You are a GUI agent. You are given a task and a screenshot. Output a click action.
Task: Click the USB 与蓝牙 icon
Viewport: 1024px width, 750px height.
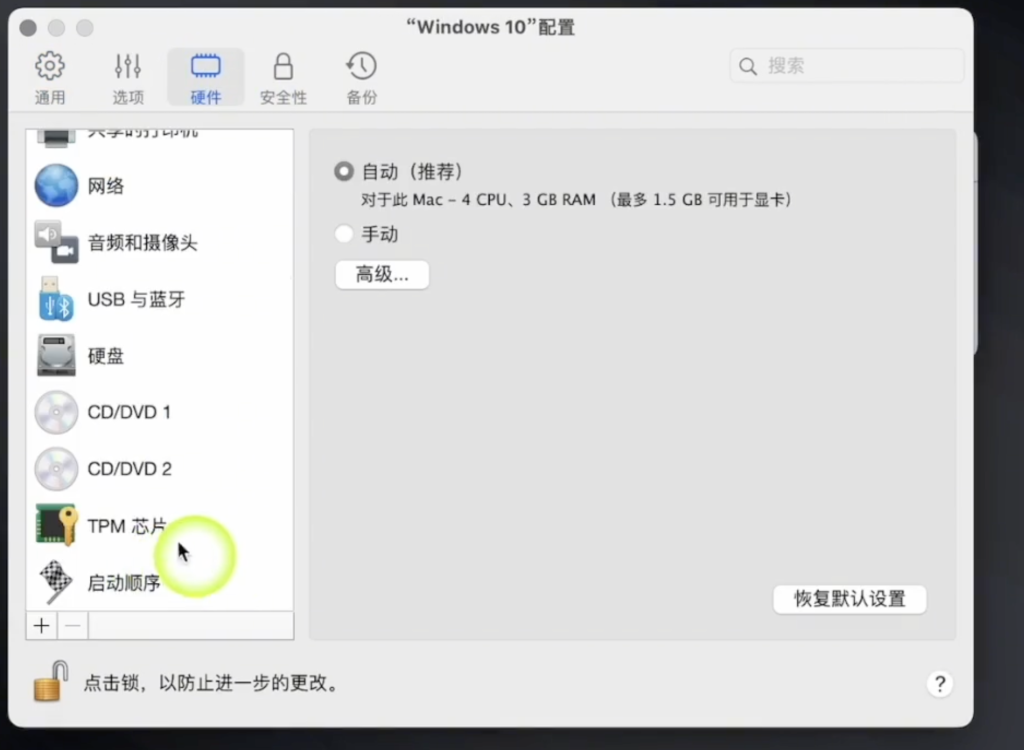[56, 299]
